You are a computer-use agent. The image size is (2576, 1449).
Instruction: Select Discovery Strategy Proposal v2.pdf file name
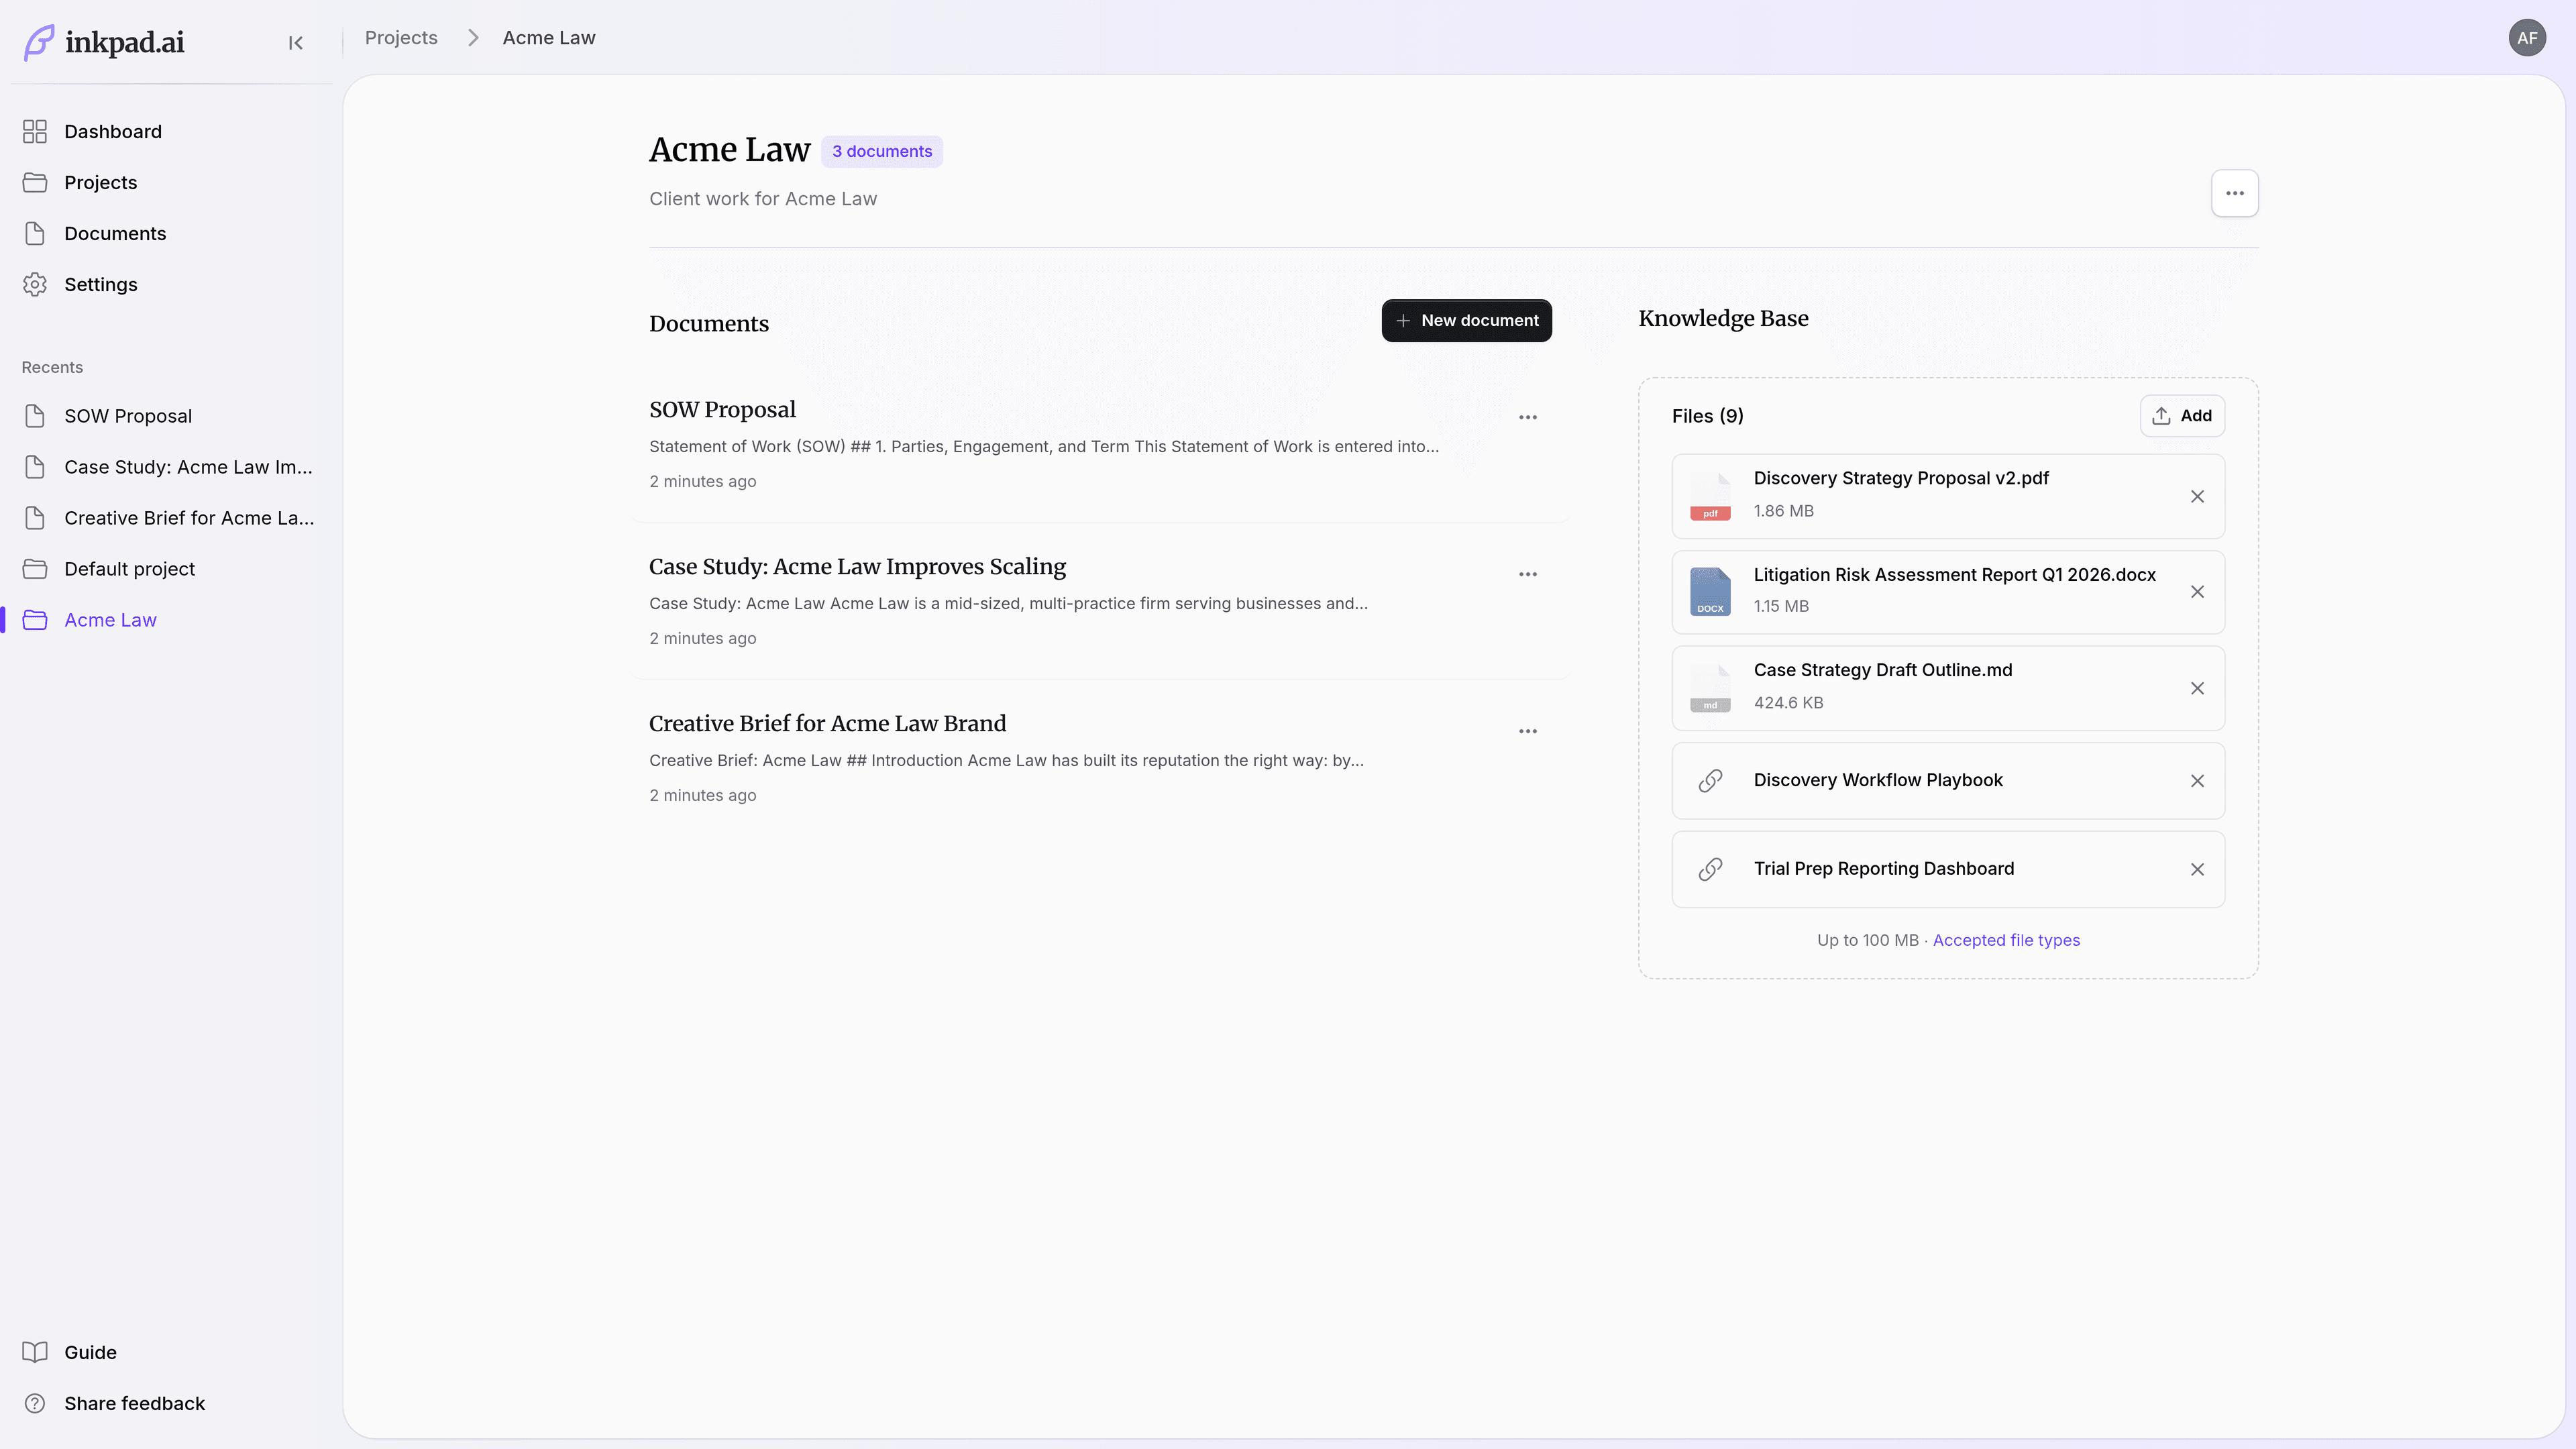click(x=1901, y=478)
